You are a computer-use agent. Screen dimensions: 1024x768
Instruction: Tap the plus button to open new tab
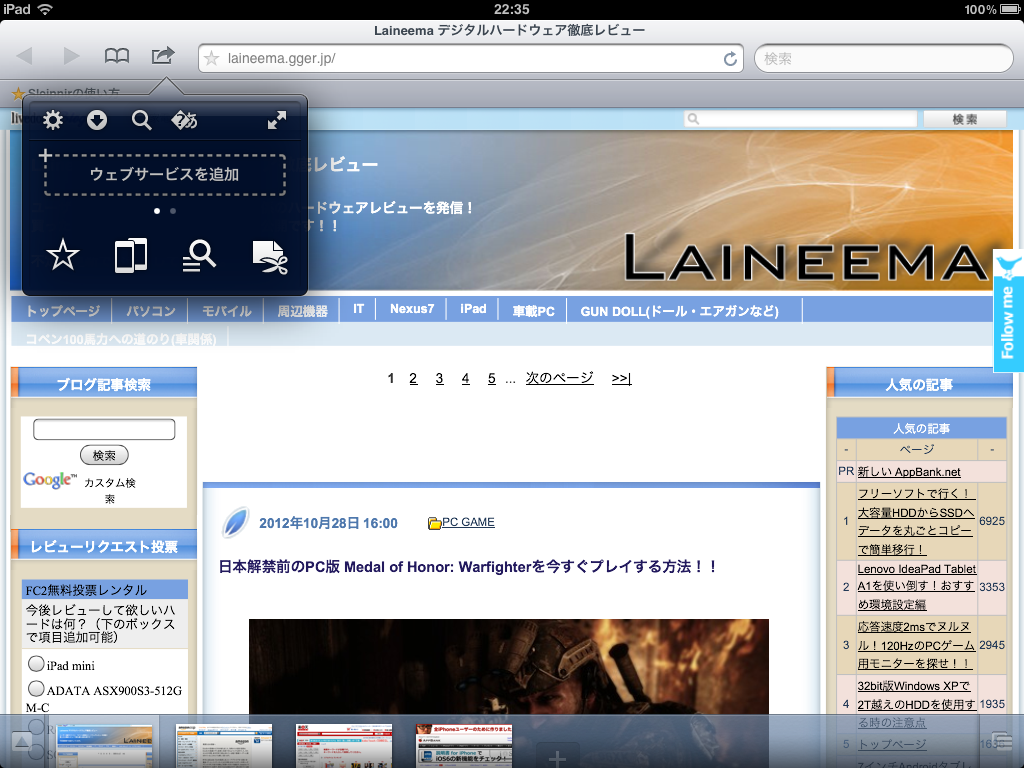click(x=557, y=758)
